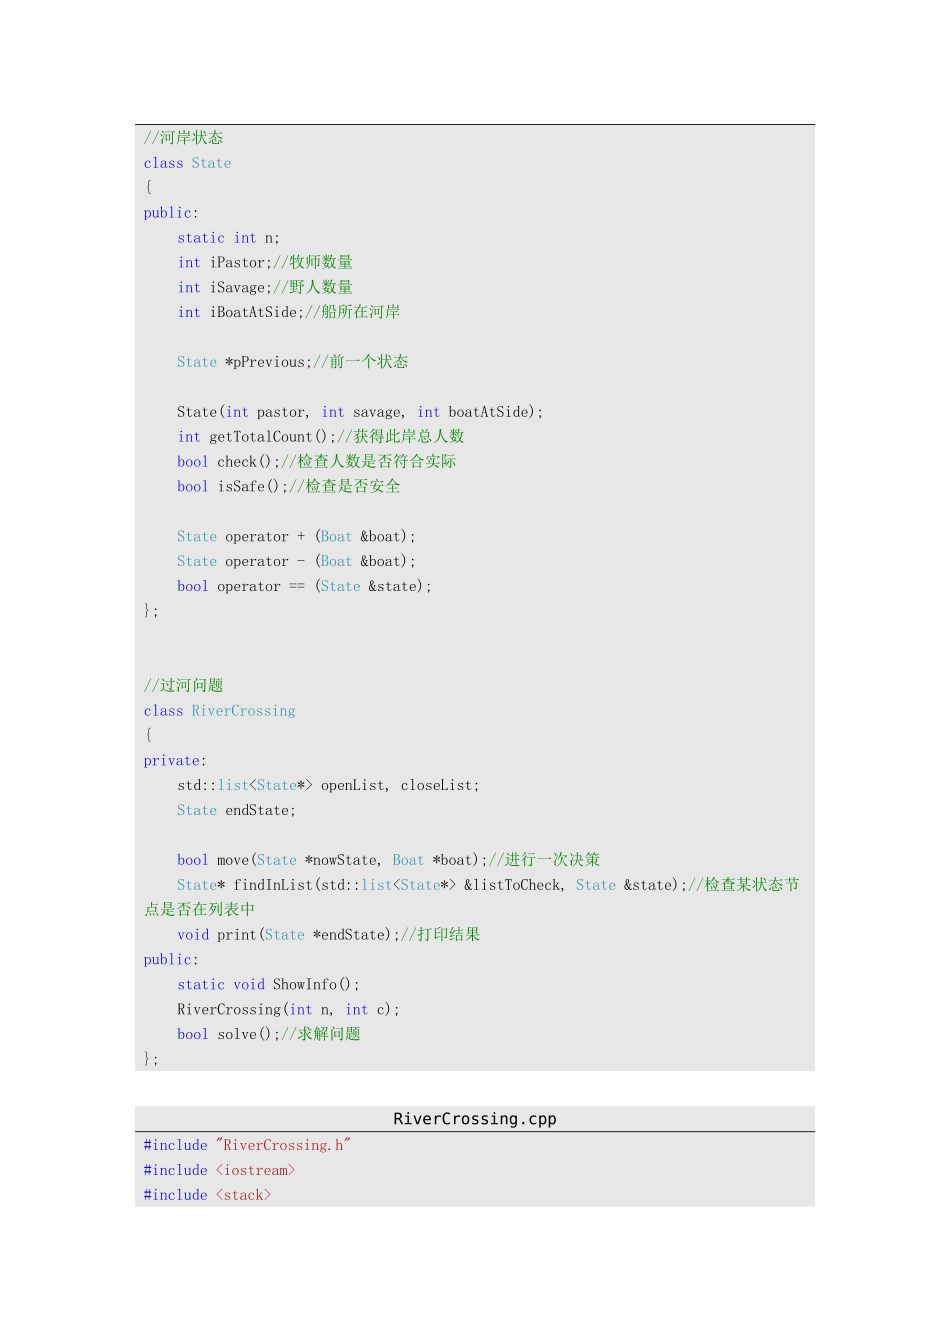Click the line "void print(State *endState);//打印结果"
Screen dimensions: 950x1344
(329, 935)
